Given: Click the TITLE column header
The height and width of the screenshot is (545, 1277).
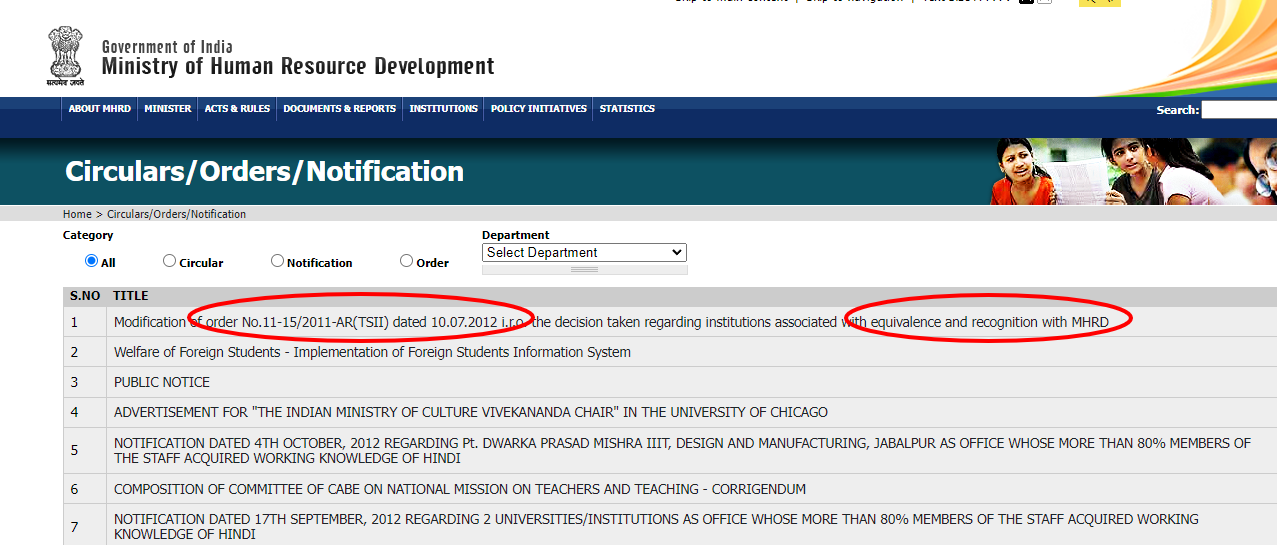Looking at the screenshot, I should (x=130, y=296).
